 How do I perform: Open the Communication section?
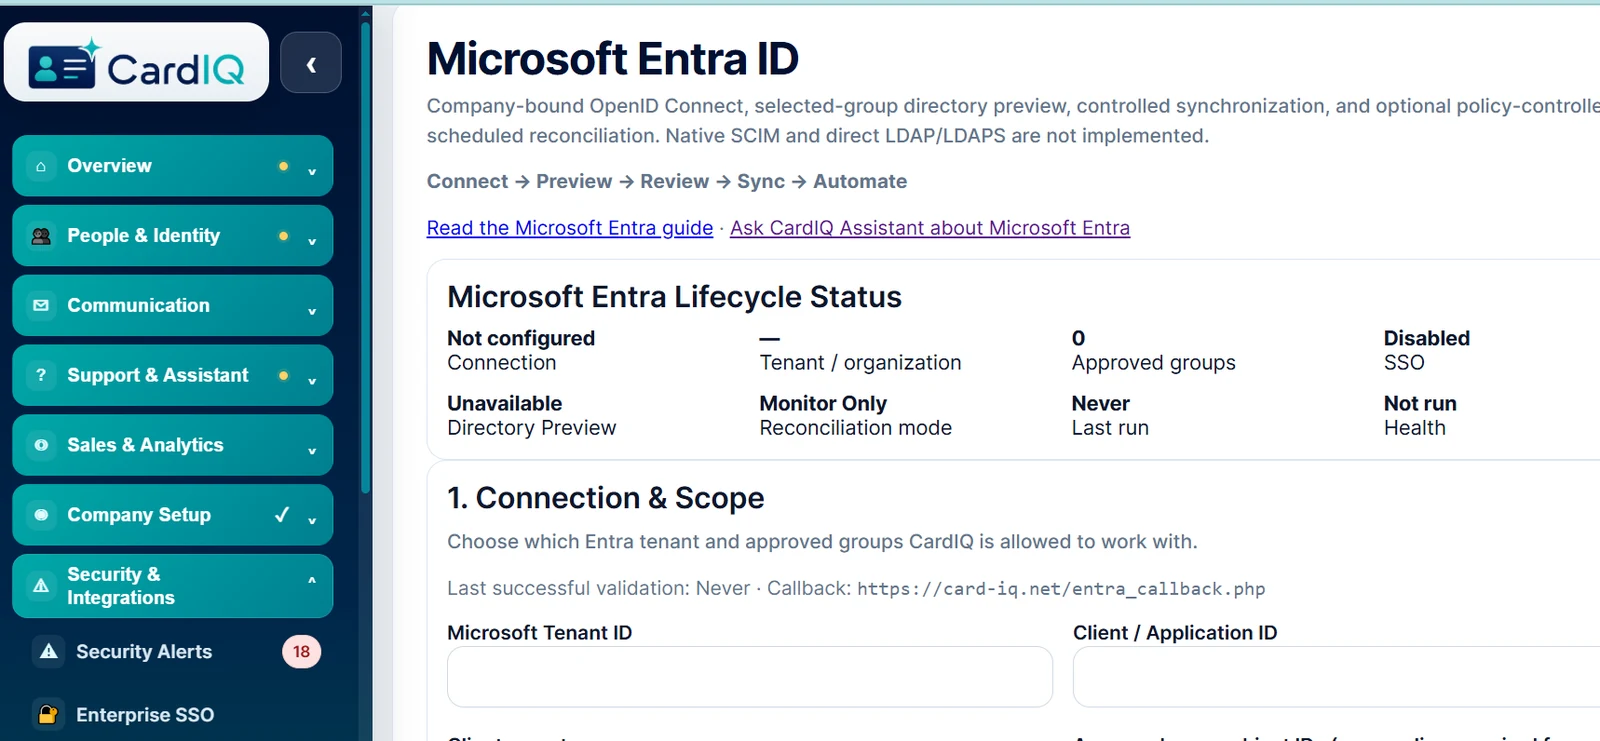point(172,306)
